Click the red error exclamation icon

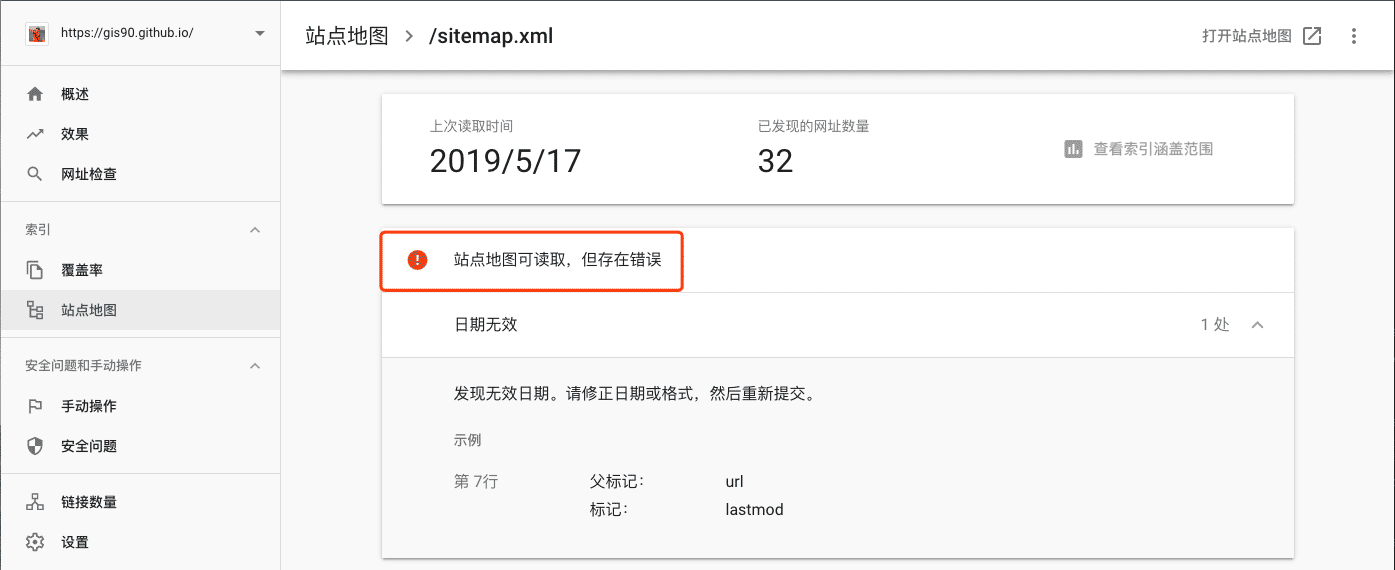click(417, 260)
